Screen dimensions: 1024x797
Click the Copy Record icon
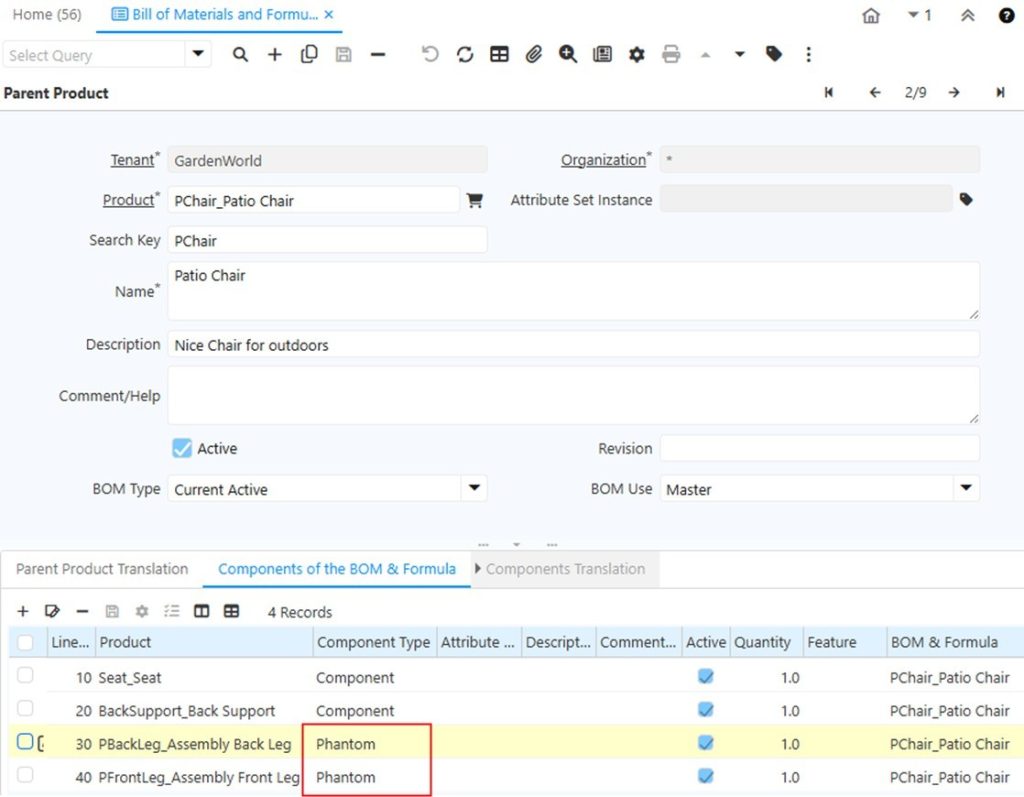point(309,55)
